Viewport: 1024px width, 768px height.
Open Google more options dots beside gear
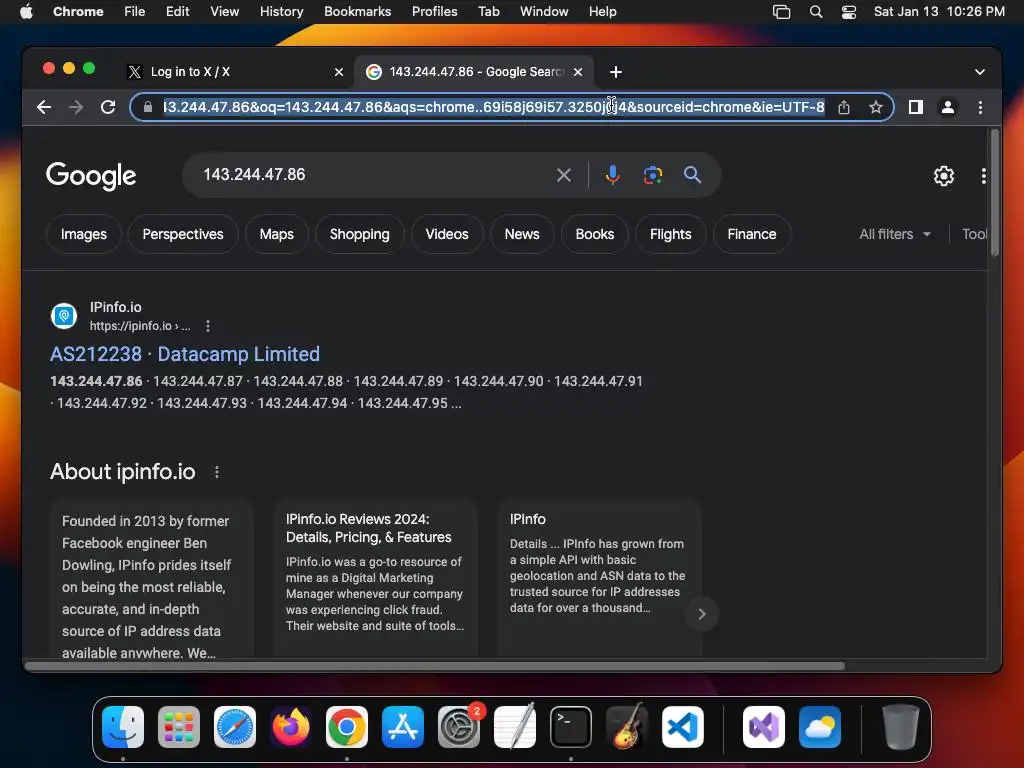[x=984, y=176]
